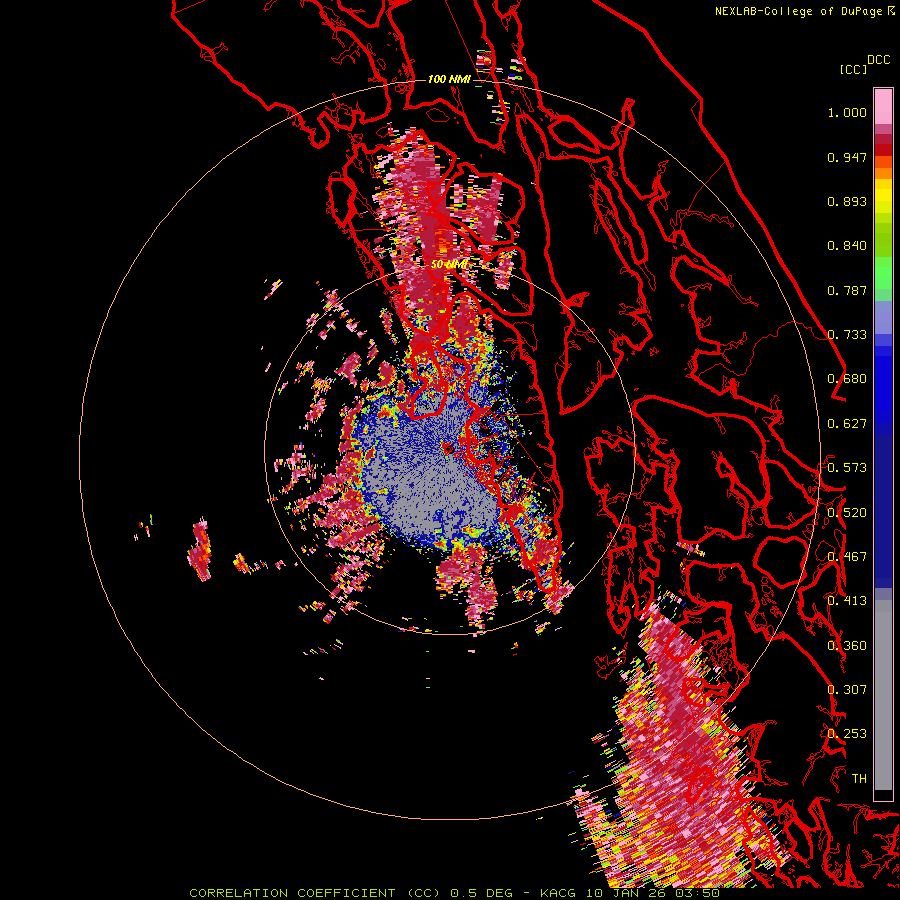
Task: Select the 0.680 scale value
Action: (847, 379)
